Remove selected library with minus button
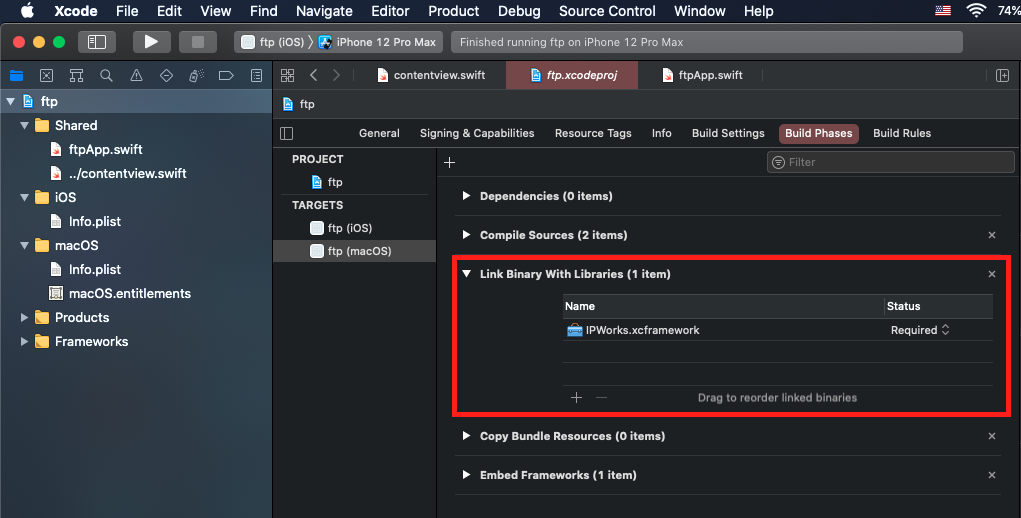 coord(601,398)
